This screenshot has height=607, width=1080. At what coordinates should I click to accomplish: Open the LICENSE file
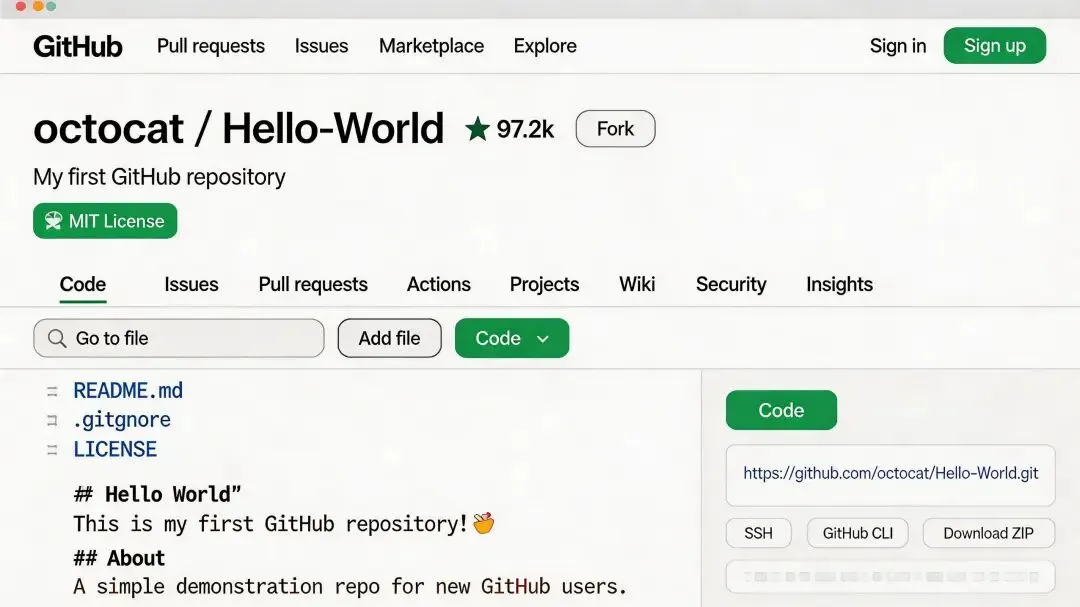pos(115,450)
